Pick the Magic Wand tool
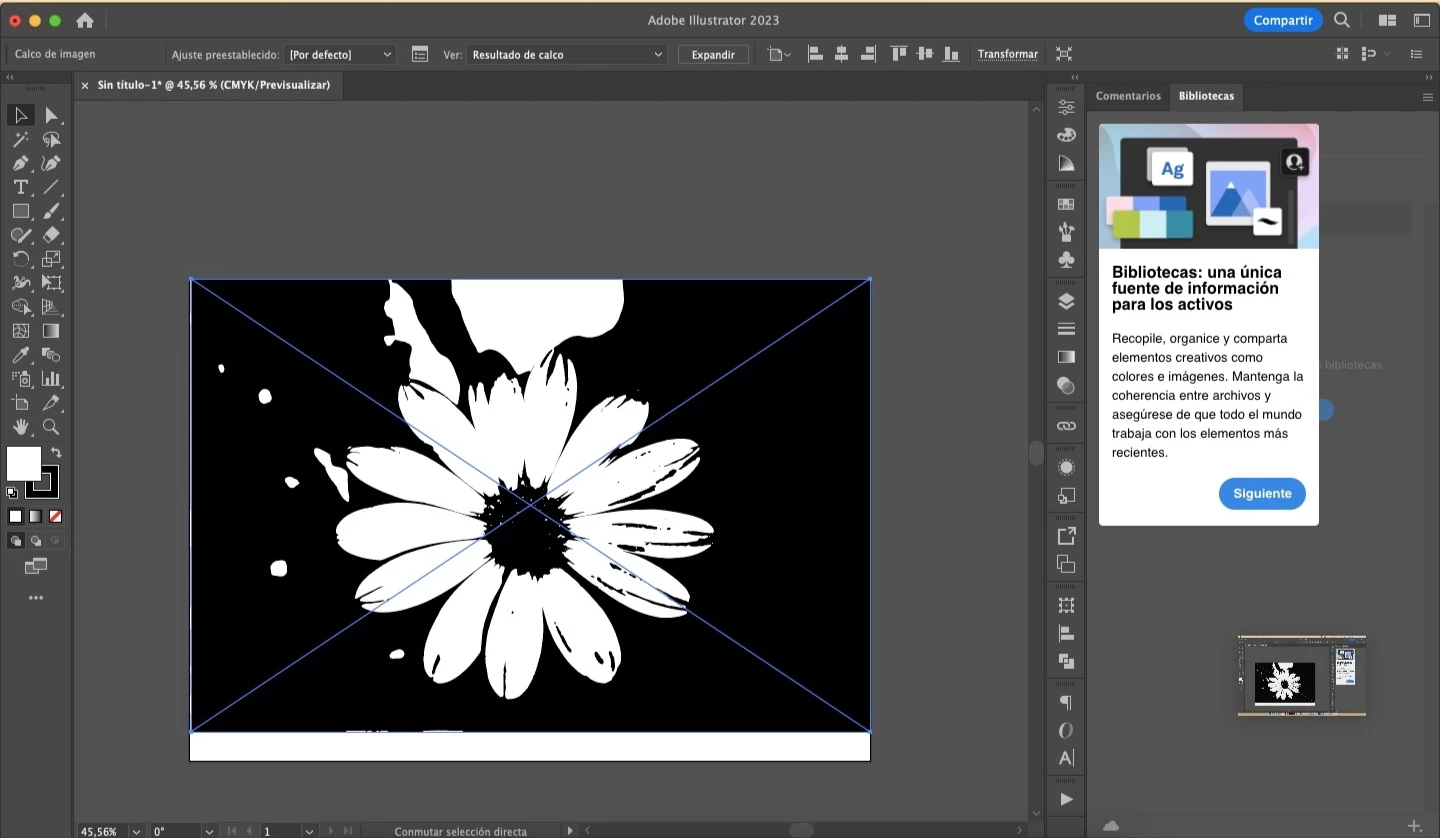The width and height of the screenshot is (1440, 838). click(20, 139)
